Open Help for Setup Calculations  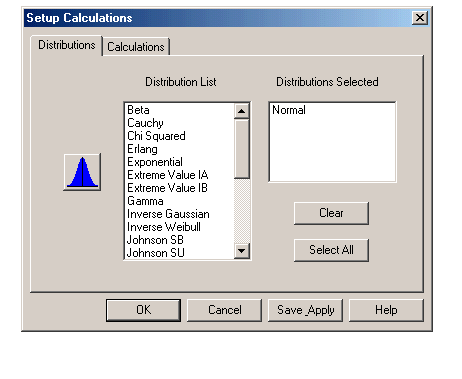pyautogui.click(x=386, y=310)
